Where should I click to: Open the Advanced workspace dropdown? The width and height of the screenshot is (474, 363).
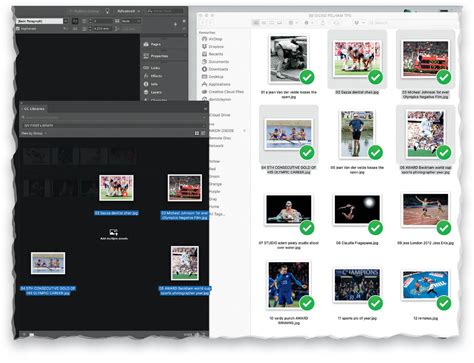128,11
